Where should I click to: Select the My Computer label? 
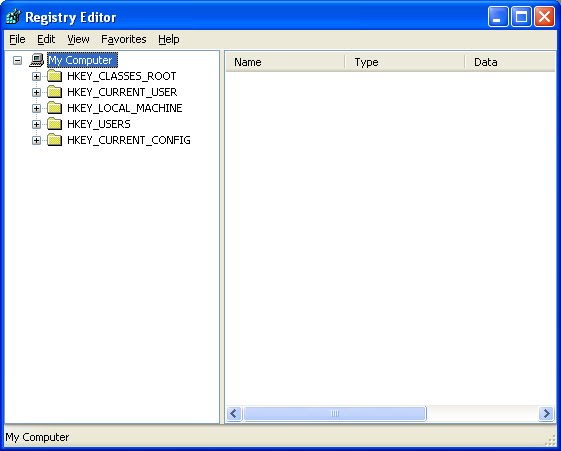pyautogui.click(x=82, y=60)
